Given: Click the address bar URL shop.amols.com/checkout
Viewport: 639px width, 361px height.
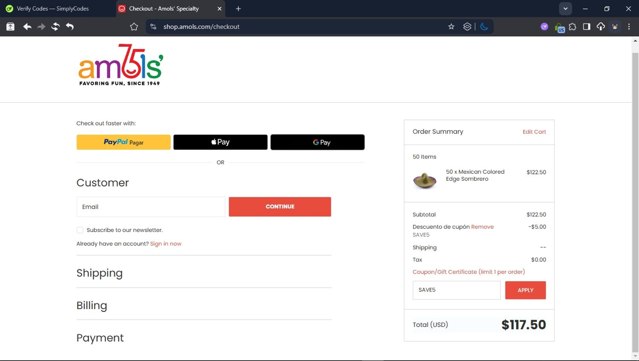Looking at the screenshot, I should pyautogui.click(x=201, y=26).
